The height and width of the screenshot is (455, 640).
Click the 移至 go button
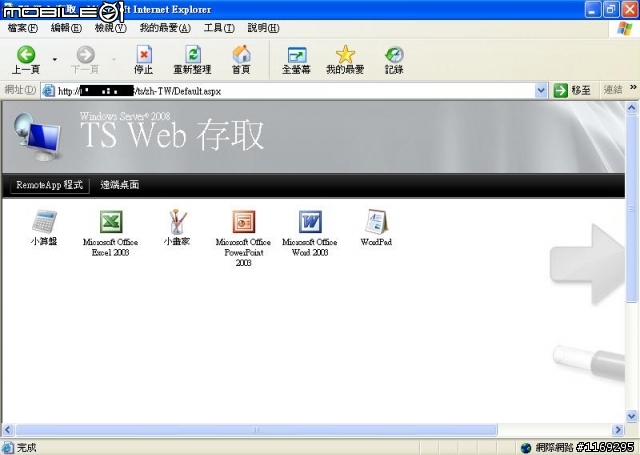pyautogui.click(x=572, y=91)
